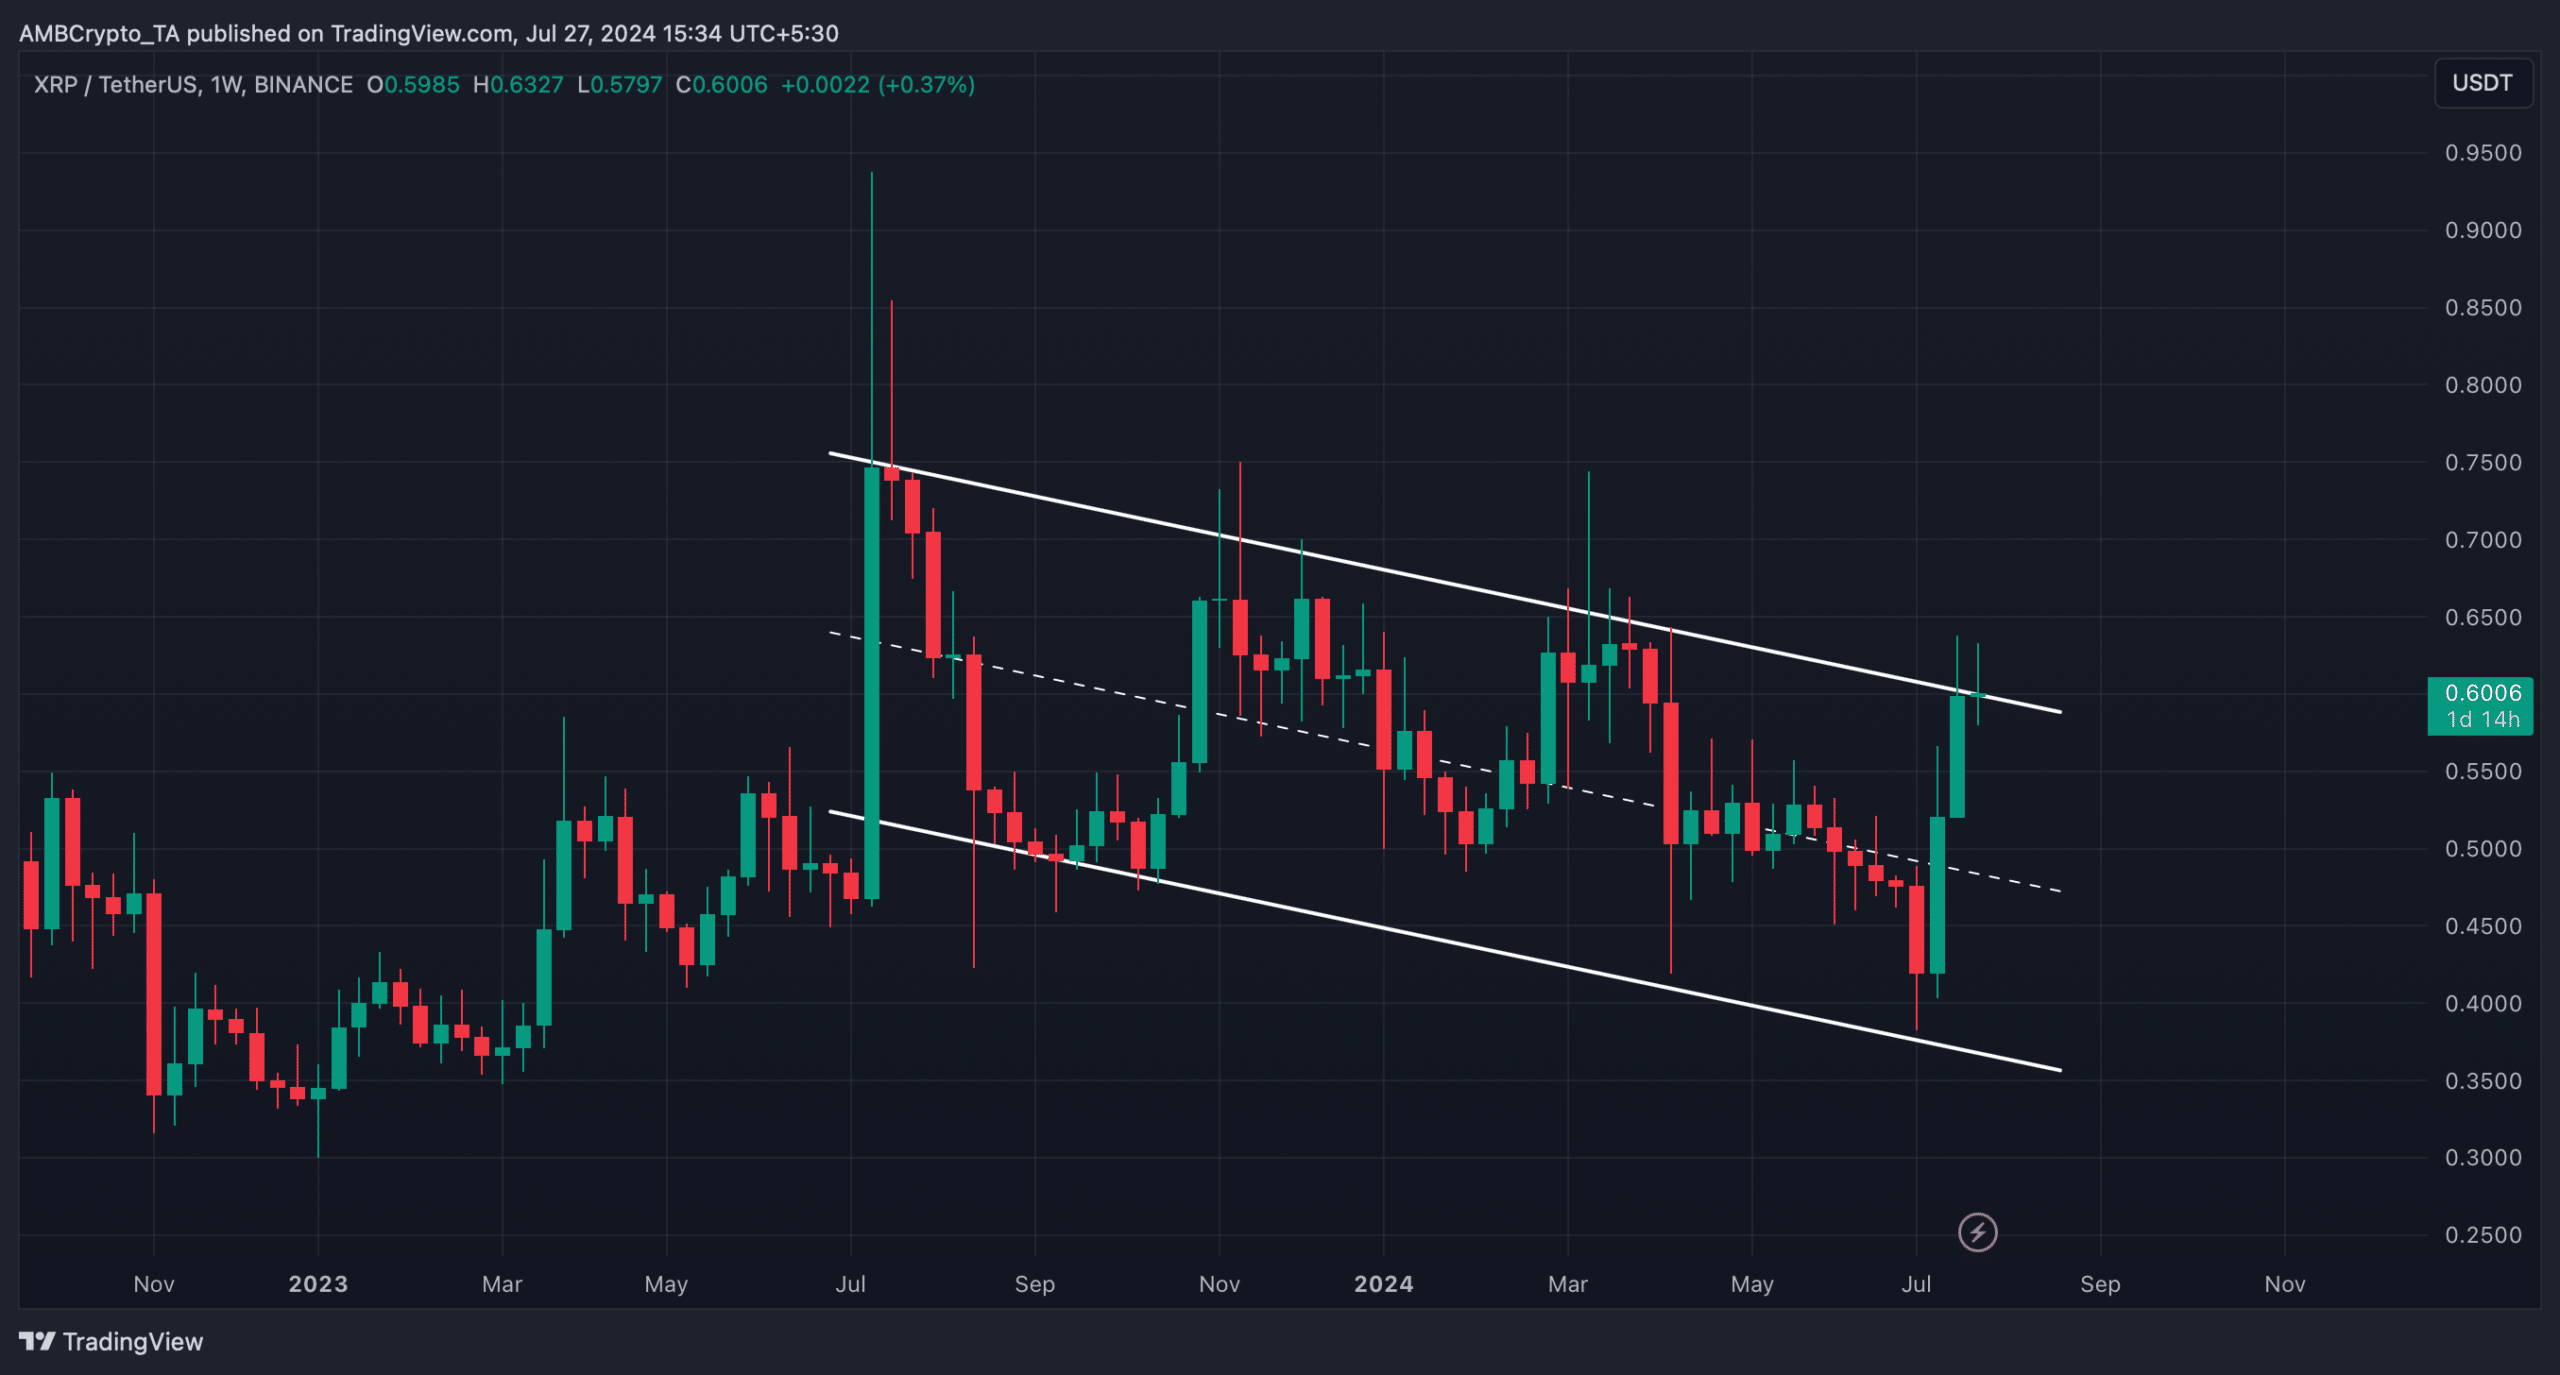Open the USDT currency selector
The width and height of the screenshot is (2560, 1375).
2482,83
